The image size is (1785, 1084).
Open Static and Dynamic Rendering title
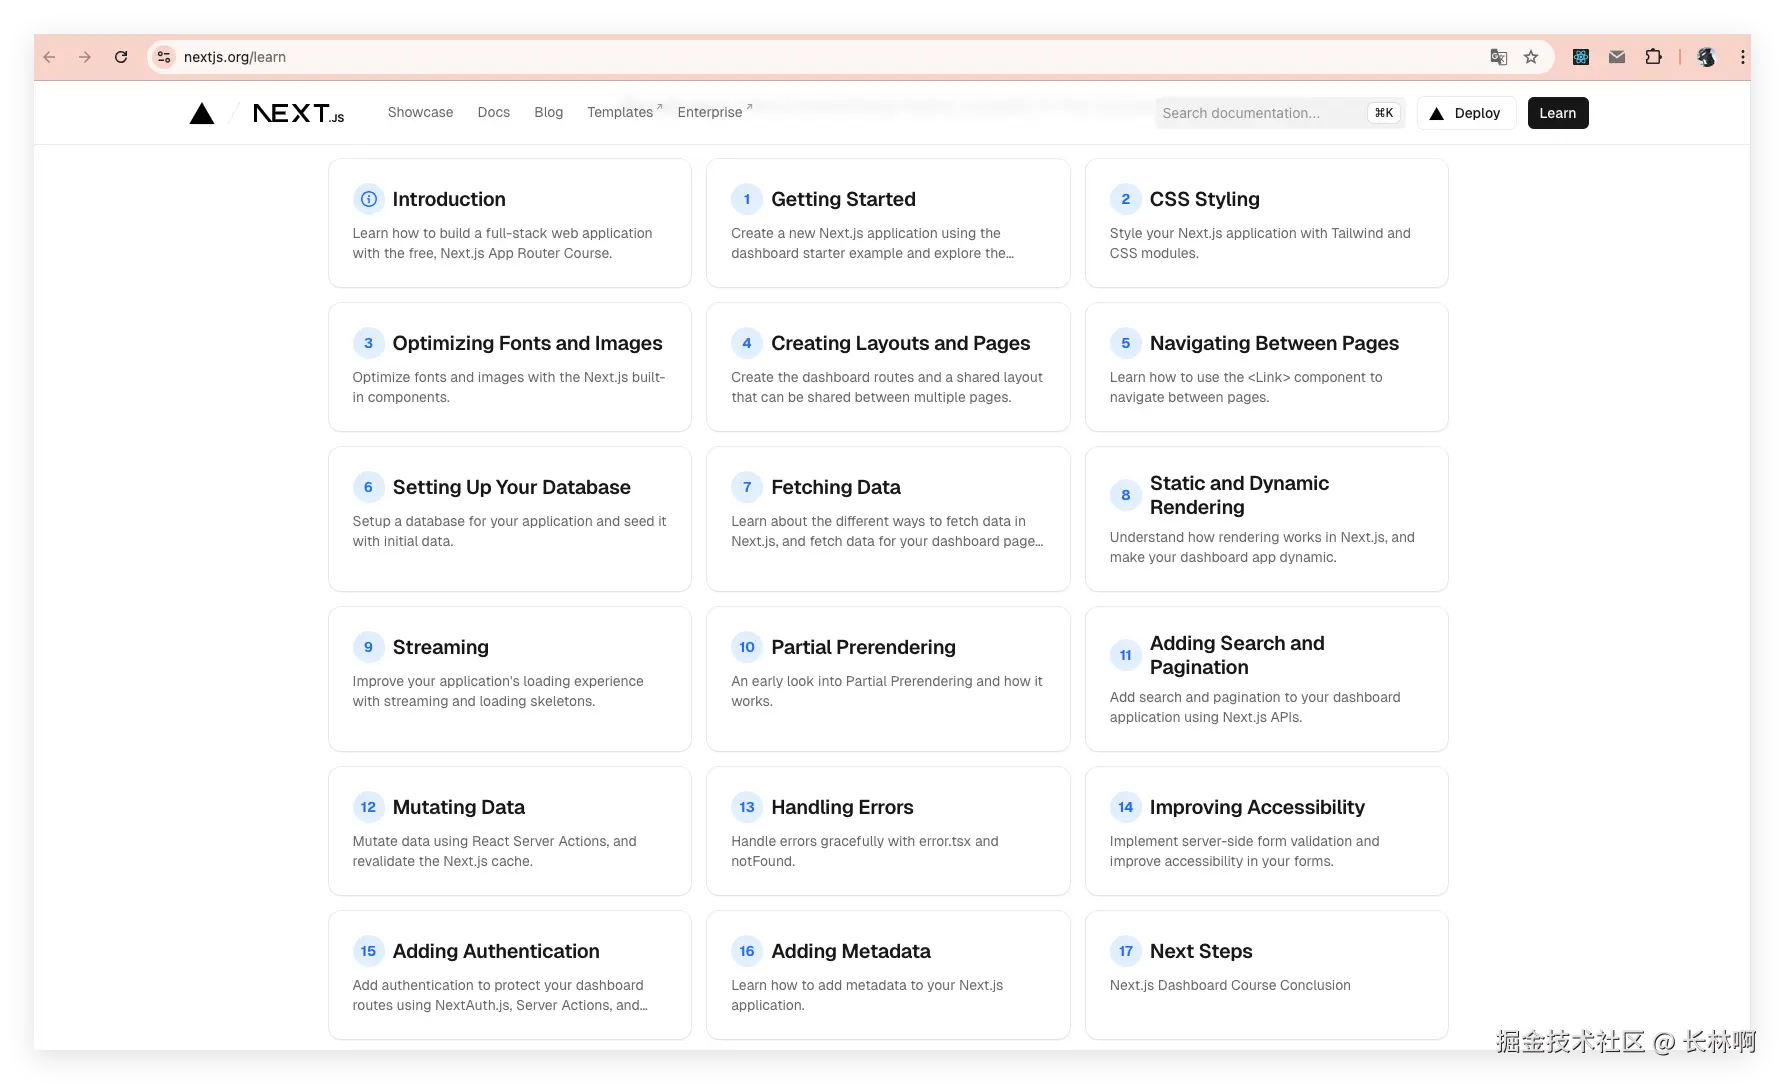(x=1239, y=495)
